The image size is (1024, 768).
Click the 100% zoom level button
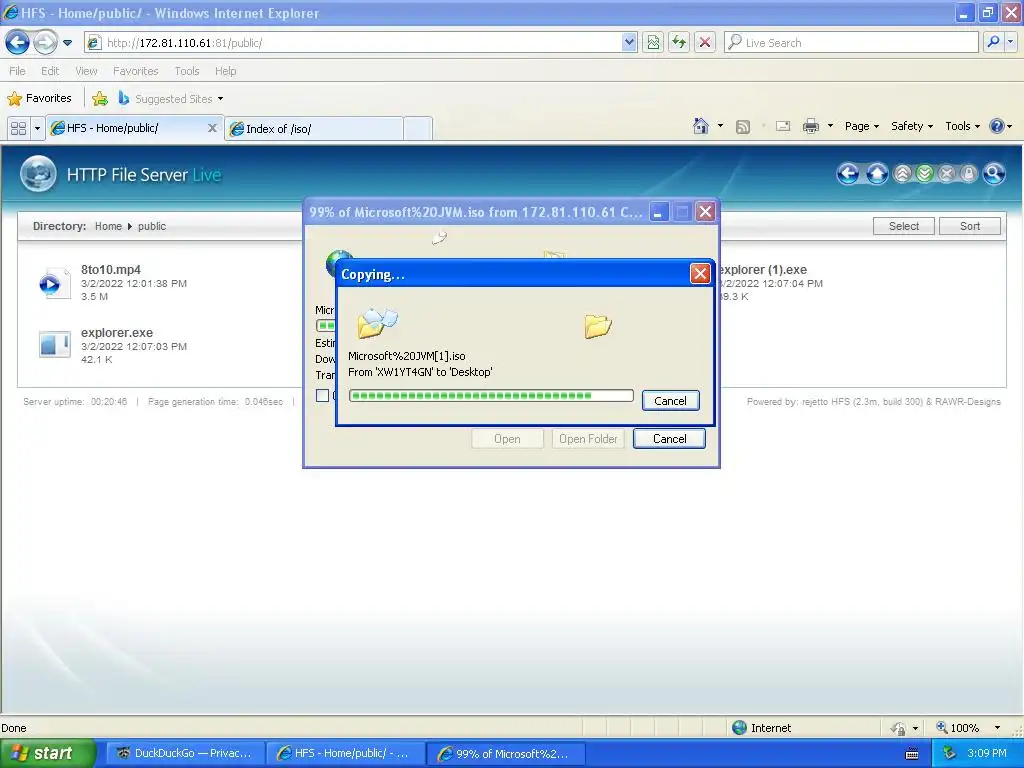(x=957, y=728)
